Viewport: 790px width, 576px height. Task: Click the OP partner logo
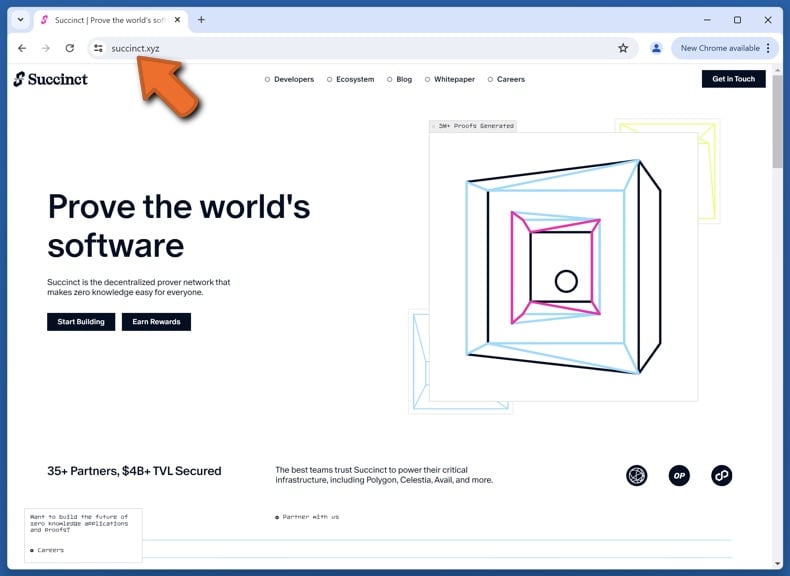pyautogui.click(x=679, y=476)
